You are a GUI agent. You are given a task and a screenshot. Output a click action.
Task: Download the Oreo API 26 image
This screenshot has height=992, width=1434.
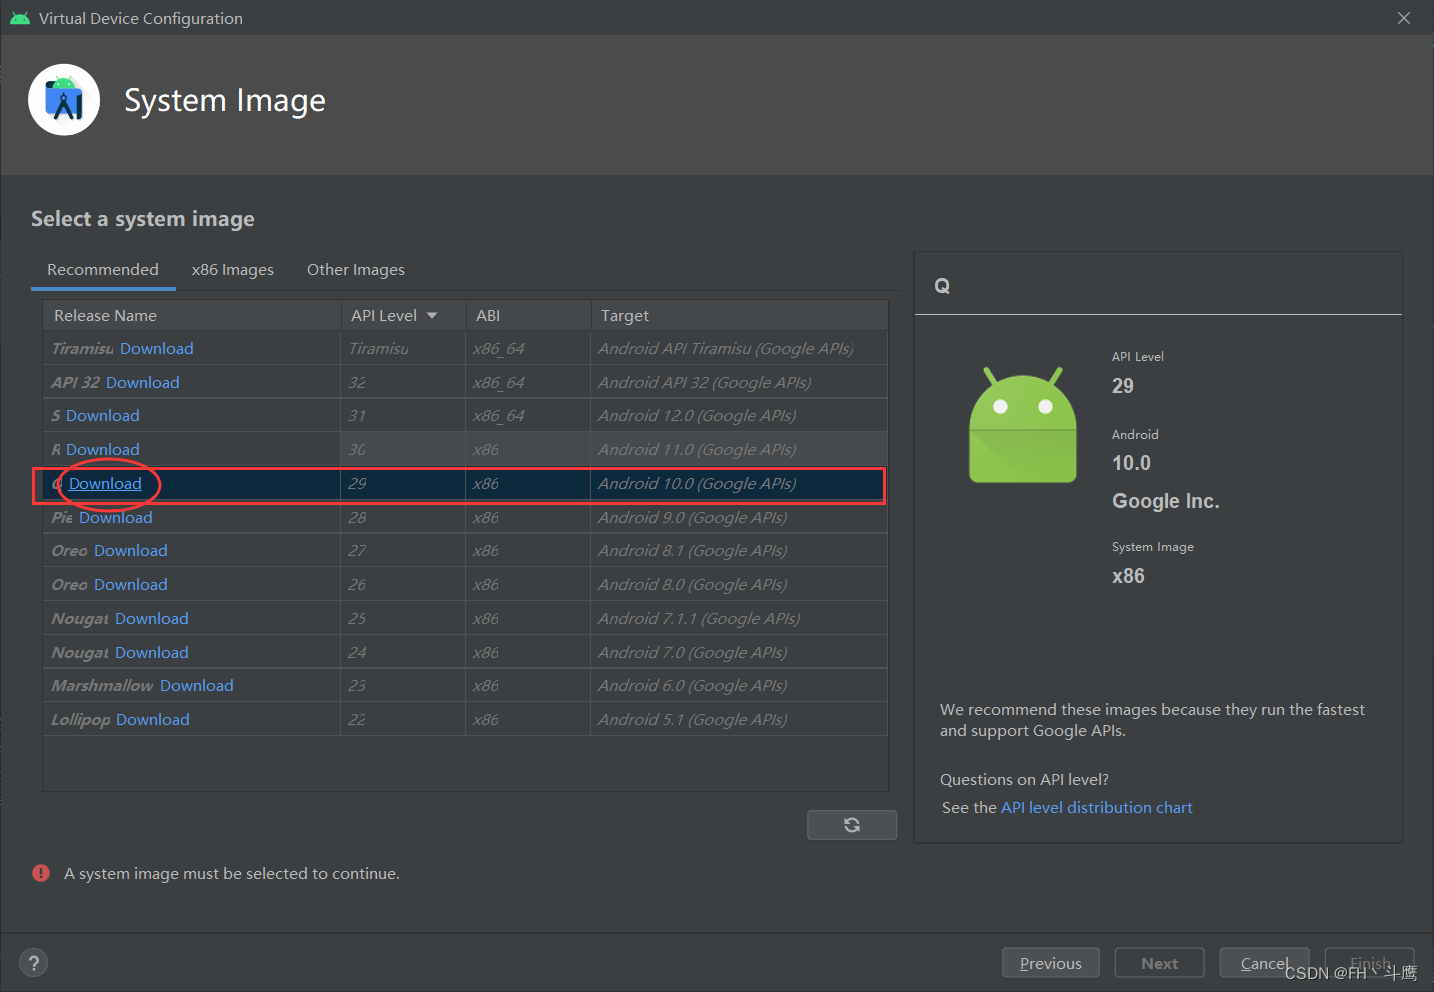point(131,585)
